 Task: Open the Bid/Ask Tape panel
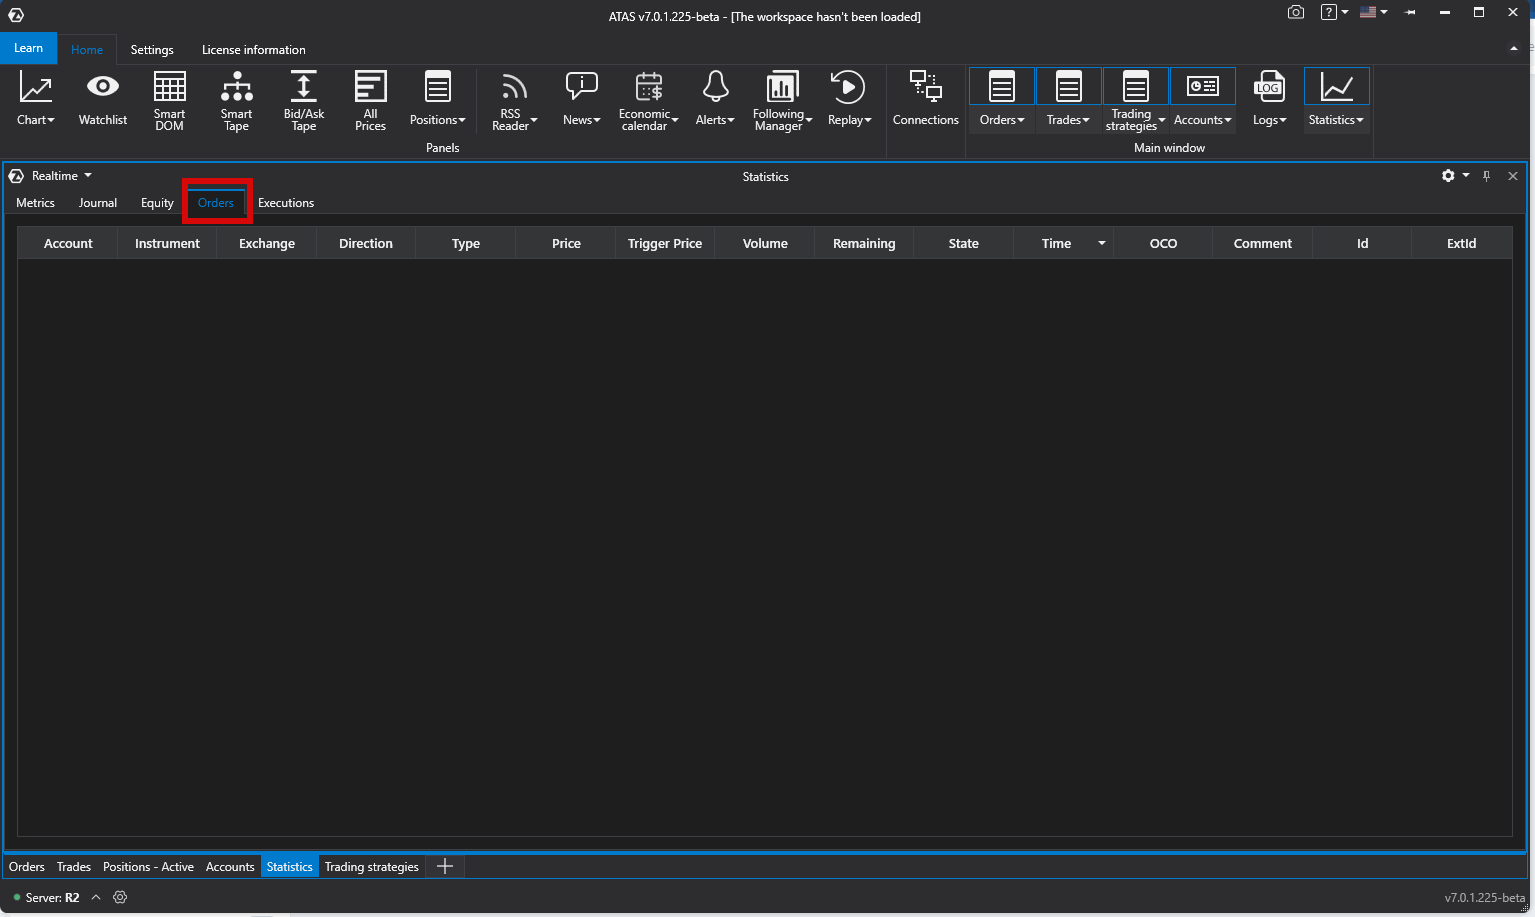coord(304,99)
